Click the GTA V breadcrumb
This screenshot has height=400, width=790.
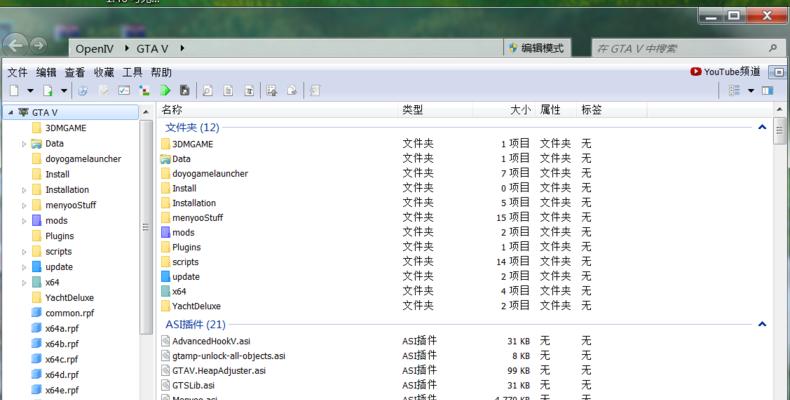click(152, 49)
